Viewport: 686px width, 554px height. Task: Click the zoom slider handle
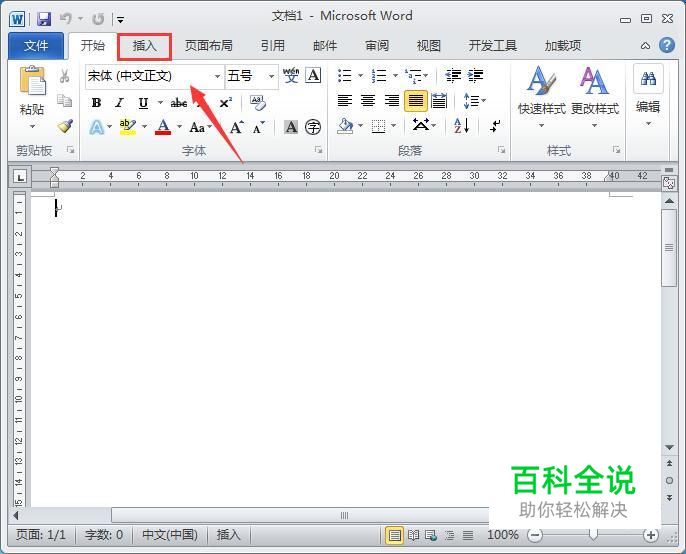tap(593, 535)
